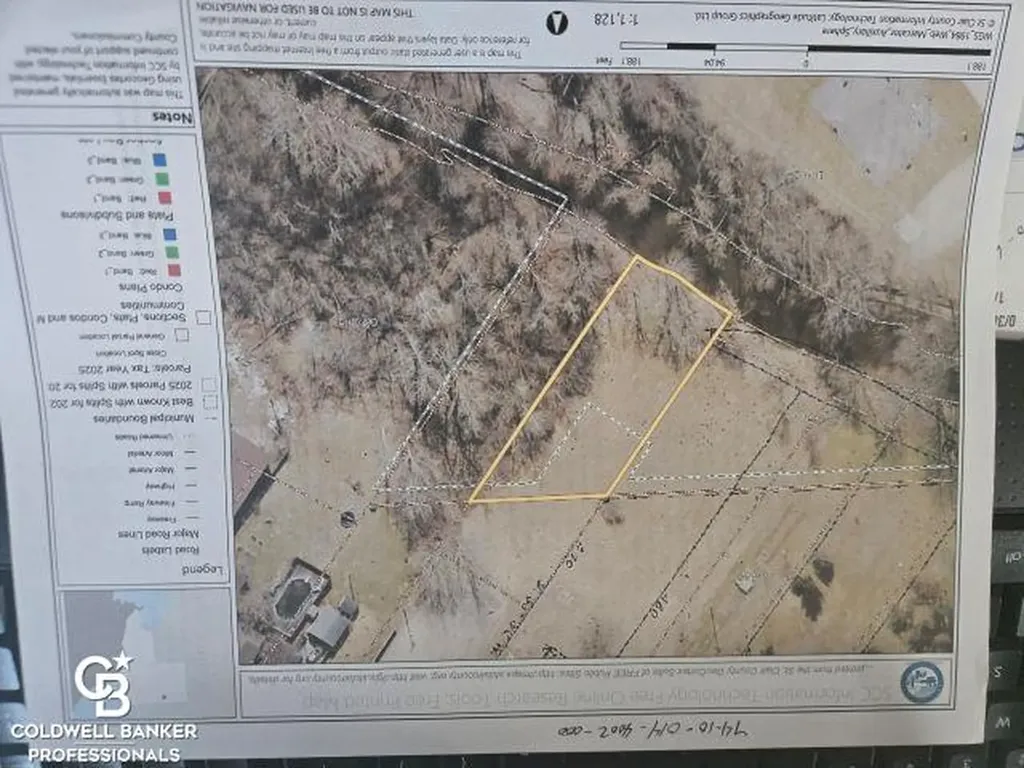Click the north arrow compass icon
The image size is (1024, 768).
tap(556, 24)
